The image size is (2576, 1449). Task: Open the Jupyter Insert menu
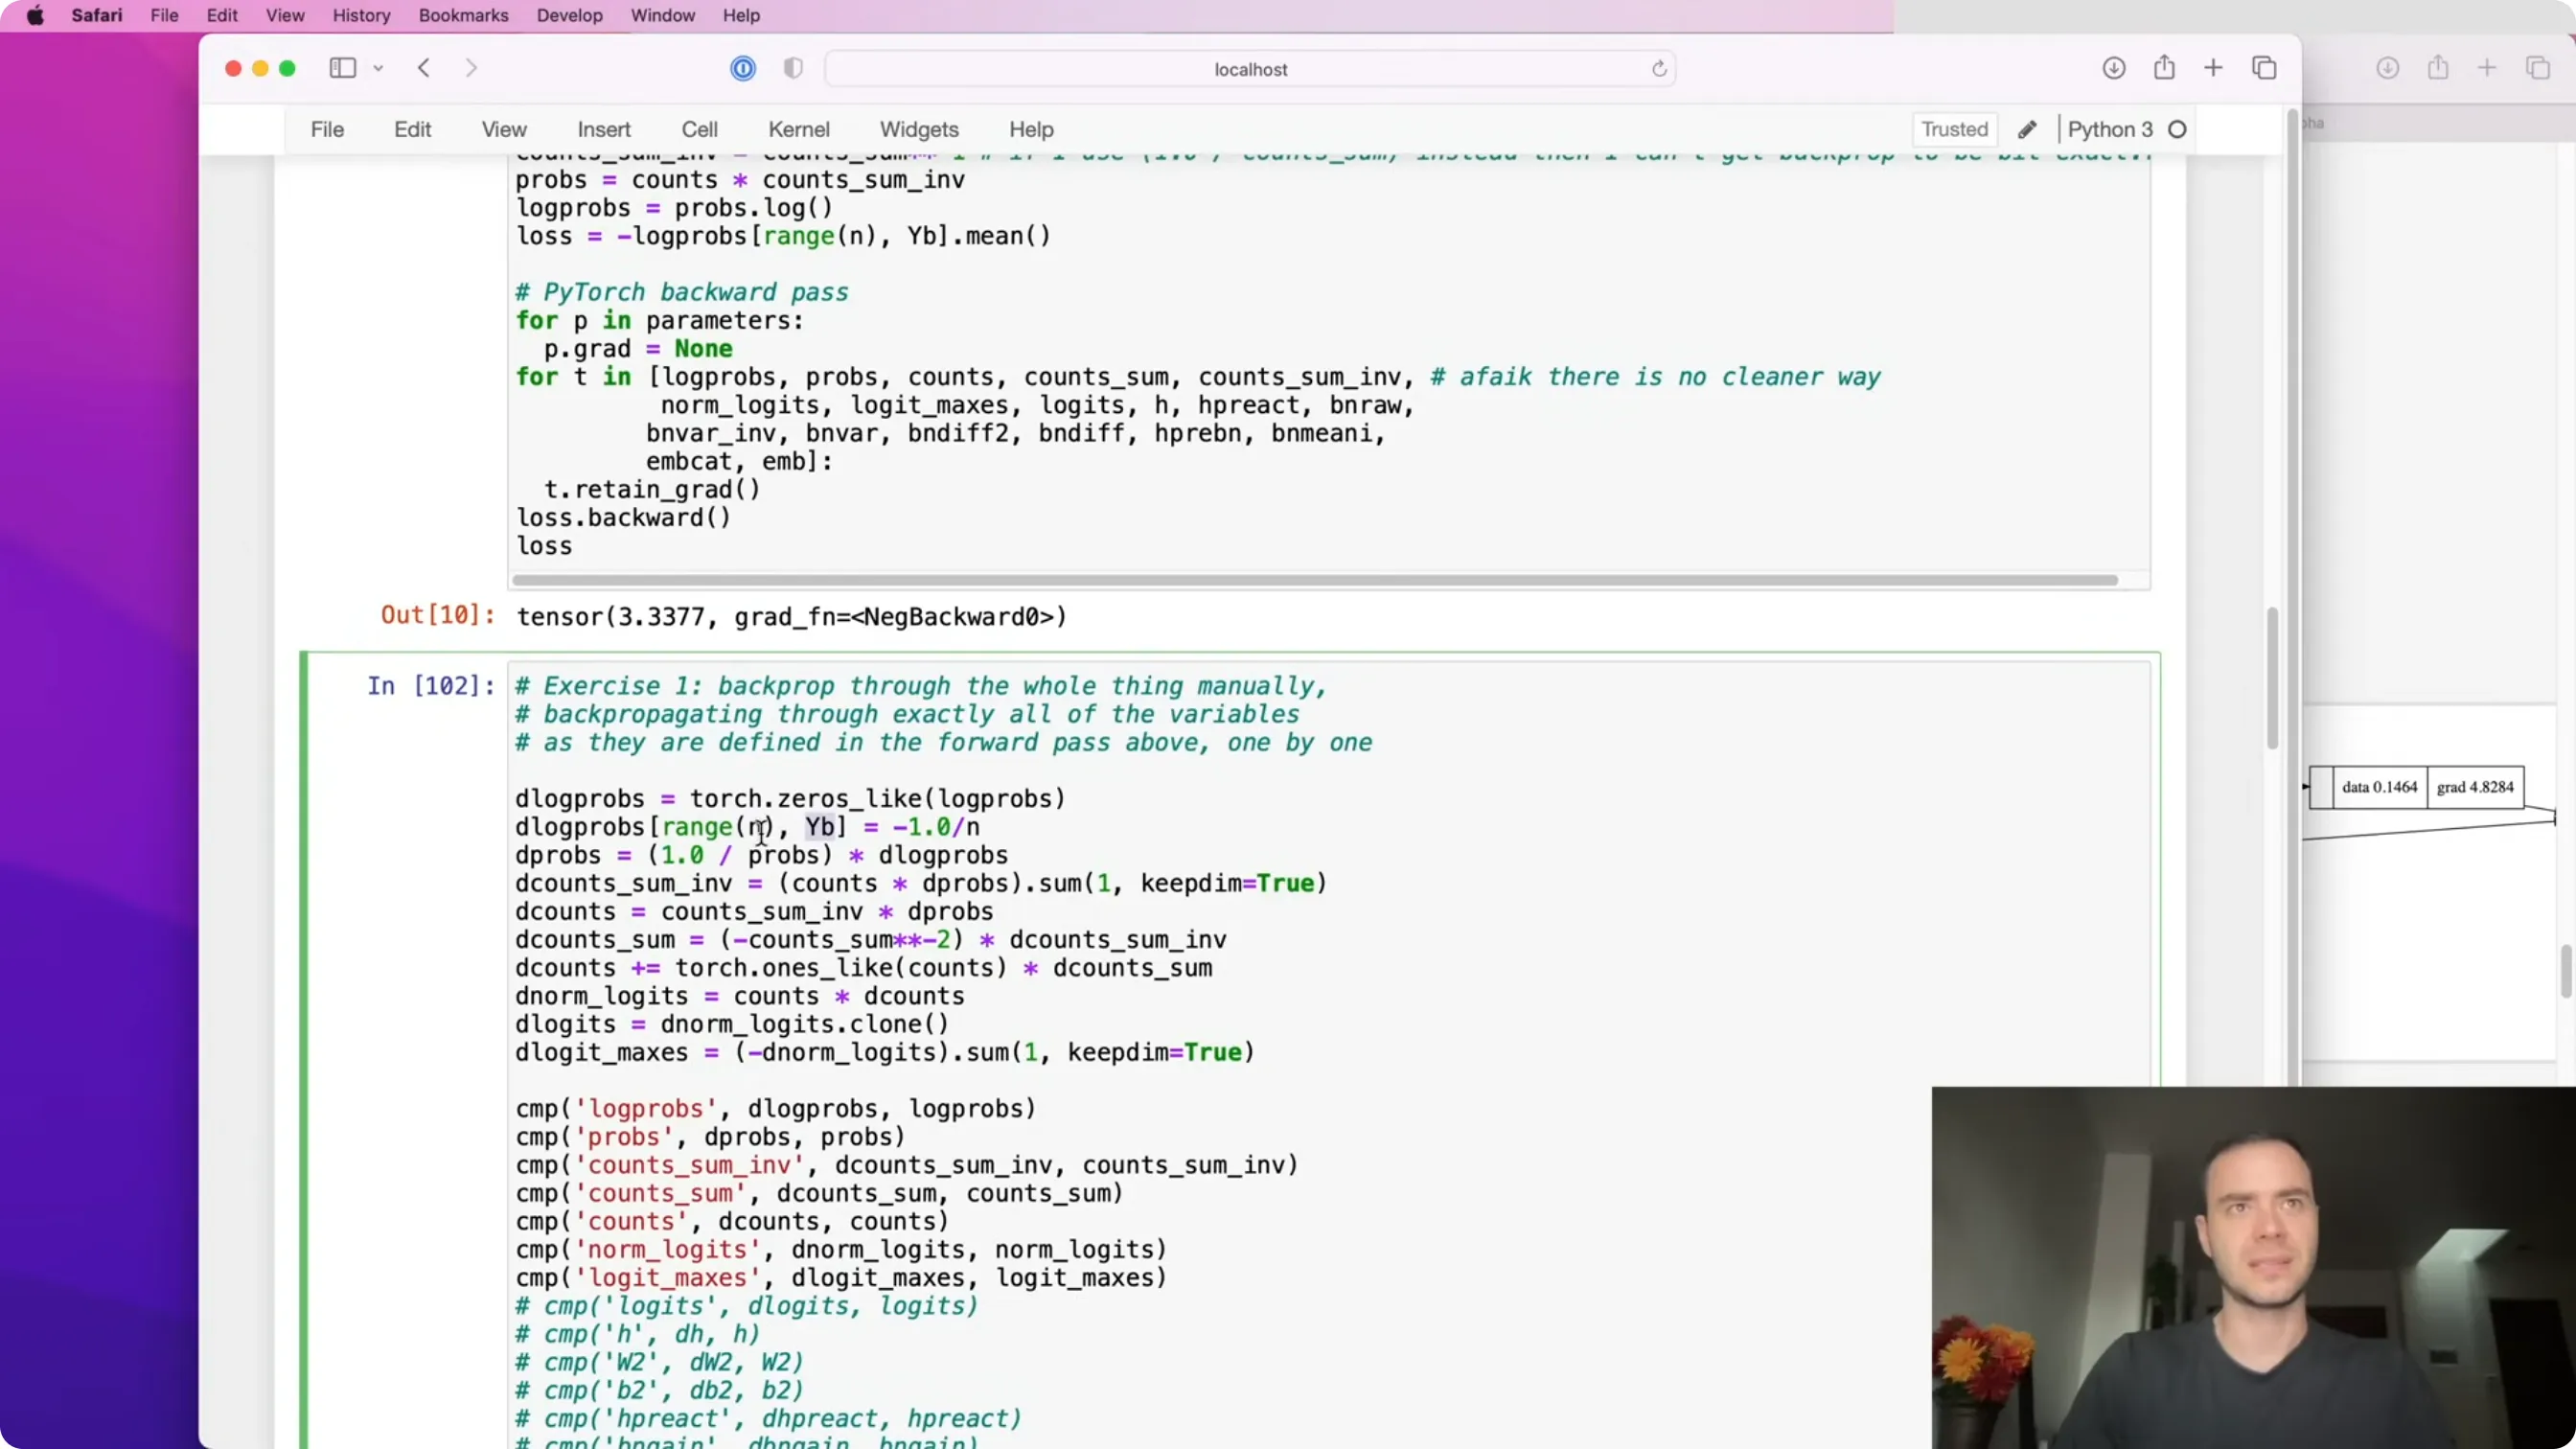pos(604,129)
